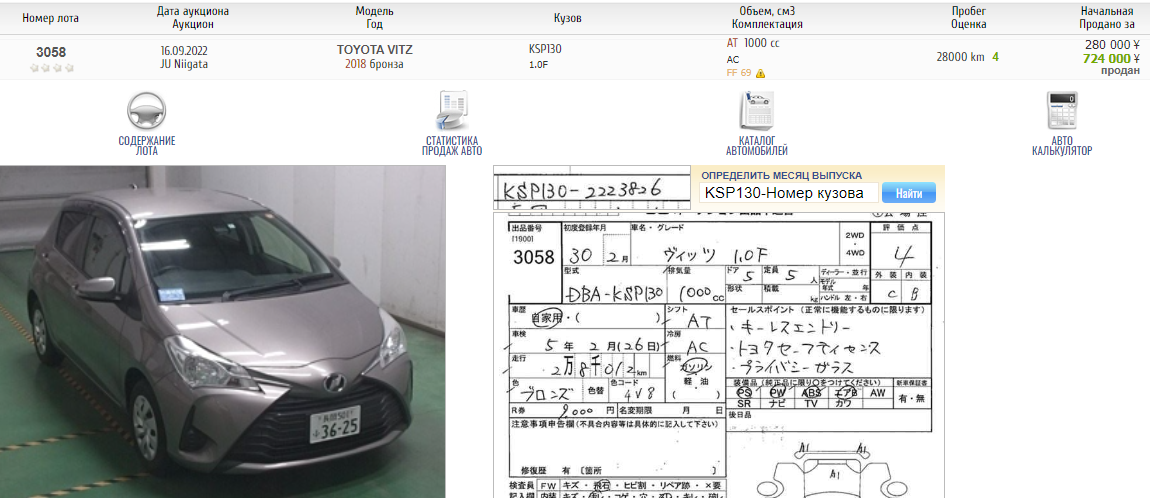Open the sales statistics report icon
Screen dimensions: 1150x498
(452, 111)
